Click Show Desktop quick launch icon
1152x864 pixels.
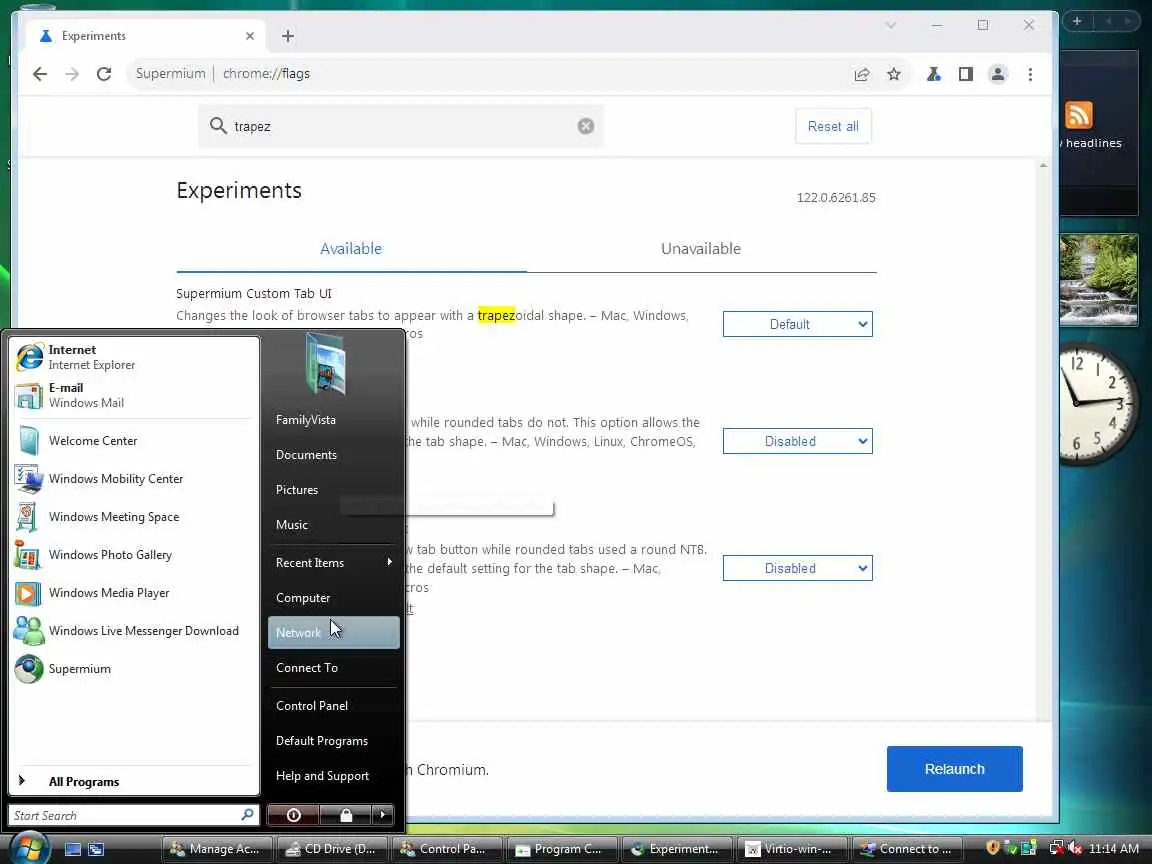click(x=73, y=849)
